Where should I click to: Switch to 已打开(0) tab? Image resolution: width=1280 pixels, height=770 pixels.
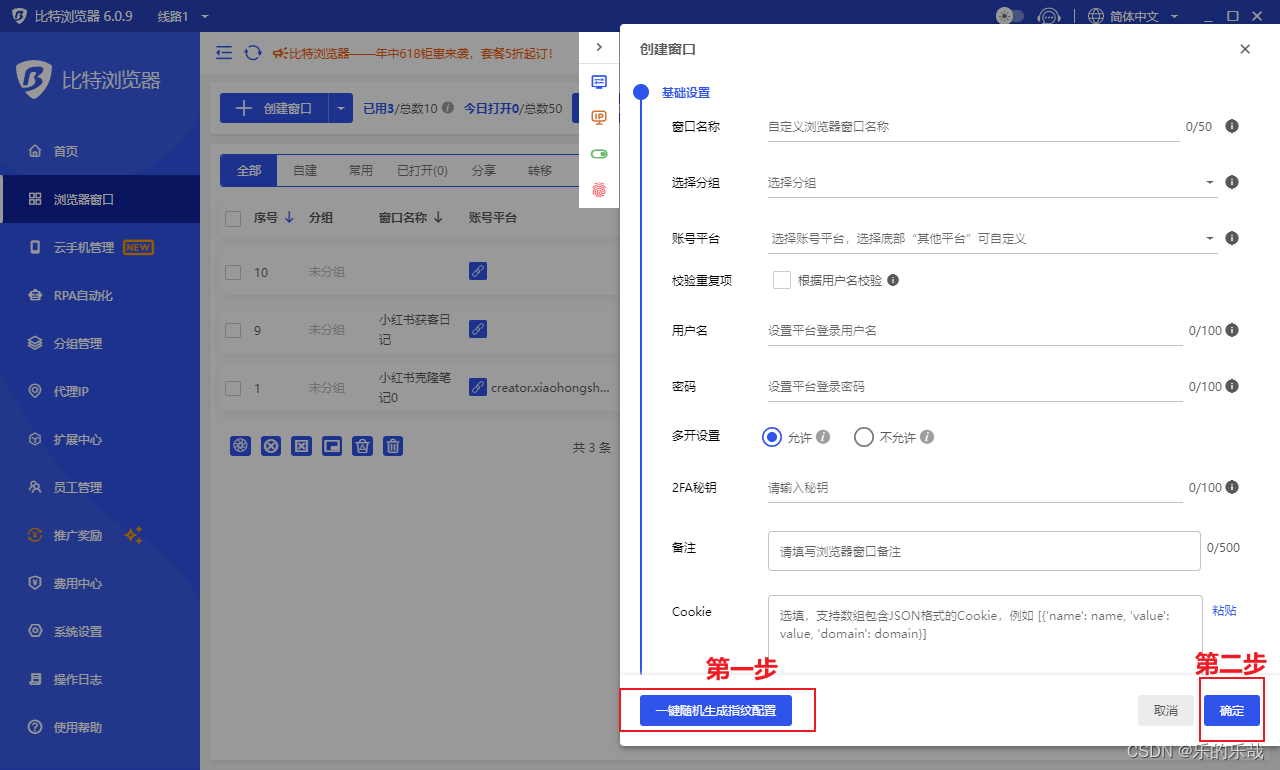[422, 171]
